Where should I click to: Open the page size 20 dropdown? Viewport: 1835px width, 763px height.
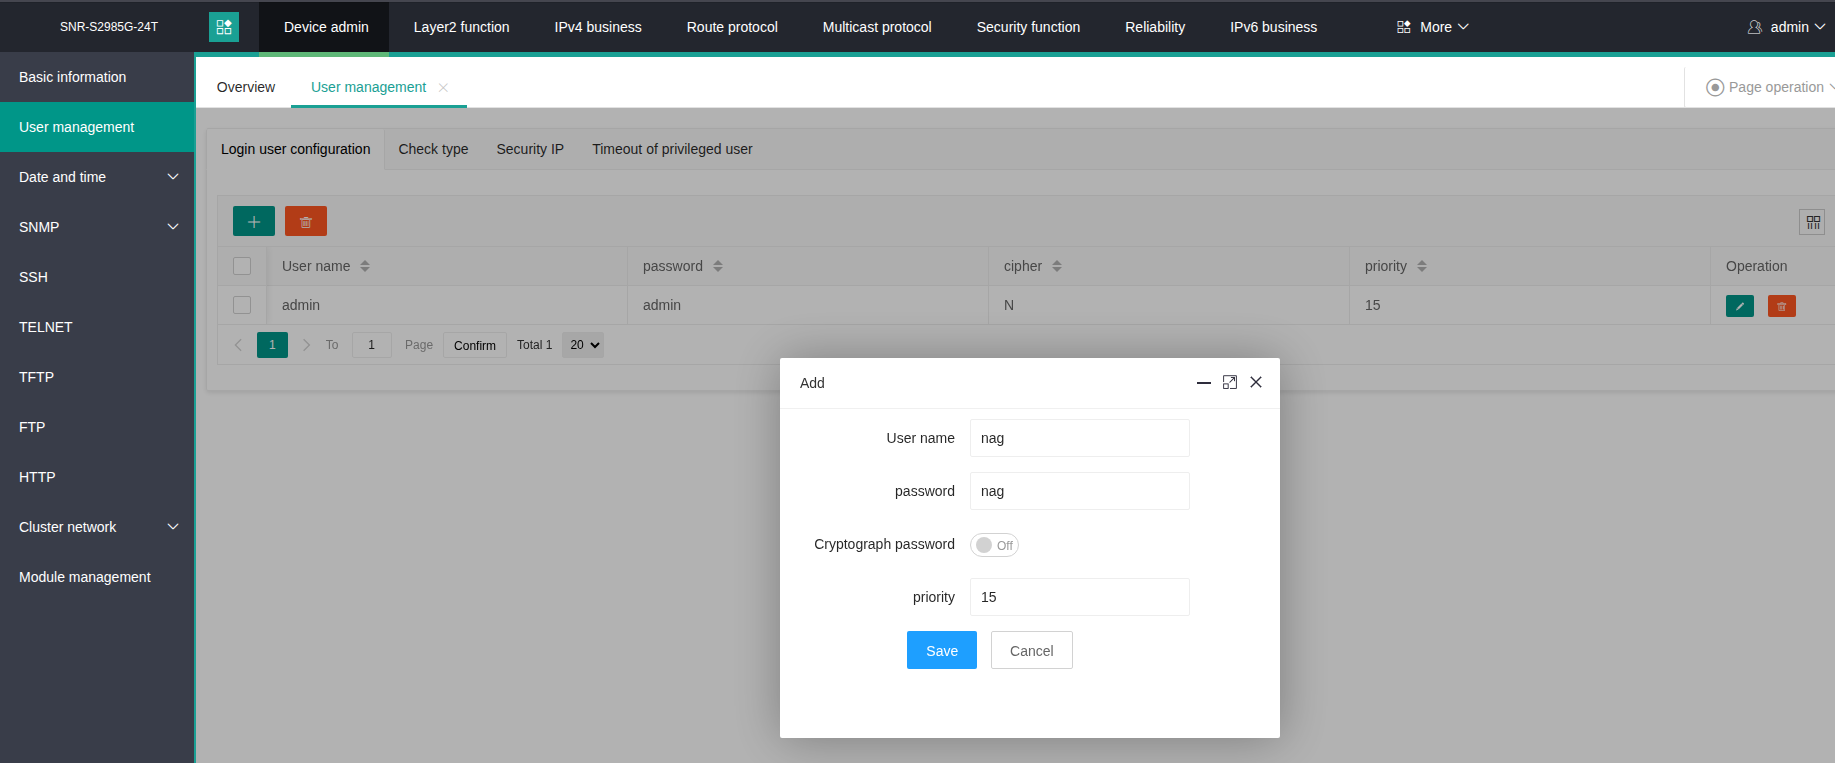583,345
